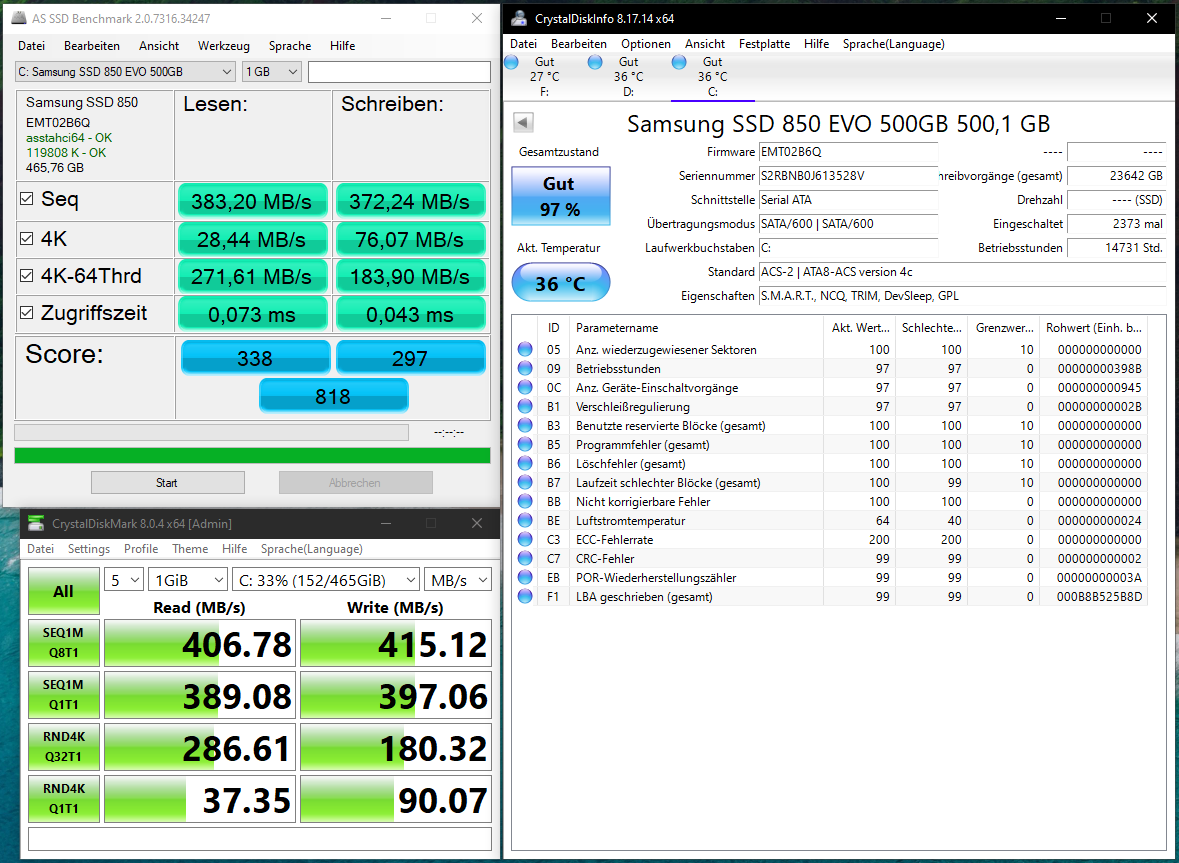Click the AS SSD Benchmark title bar icon

tap(20, 18)
